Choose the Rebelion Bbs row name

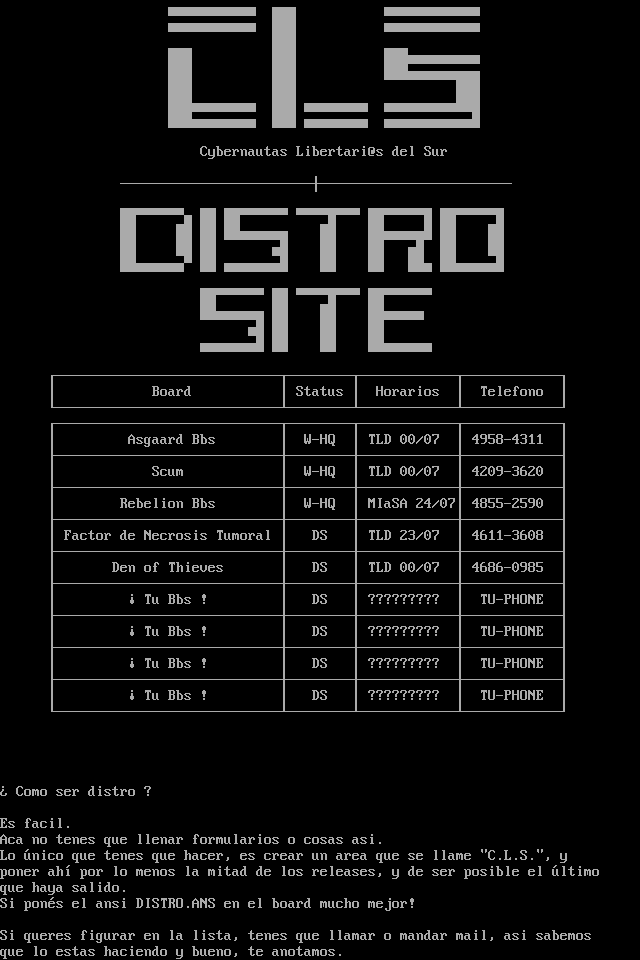[167, 504]
